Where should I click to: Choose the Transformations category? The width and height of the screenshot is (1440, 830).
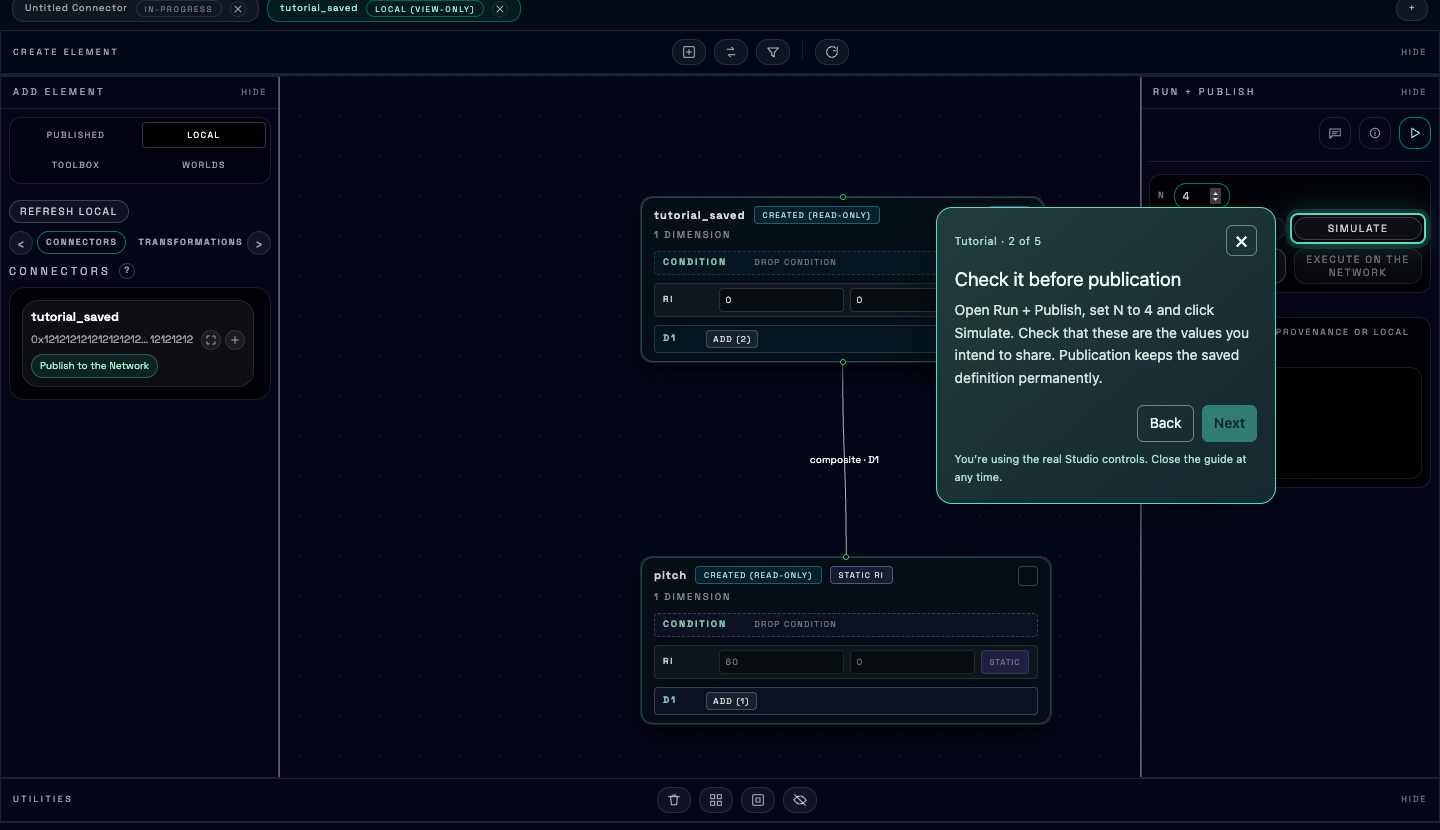(190, 242)
